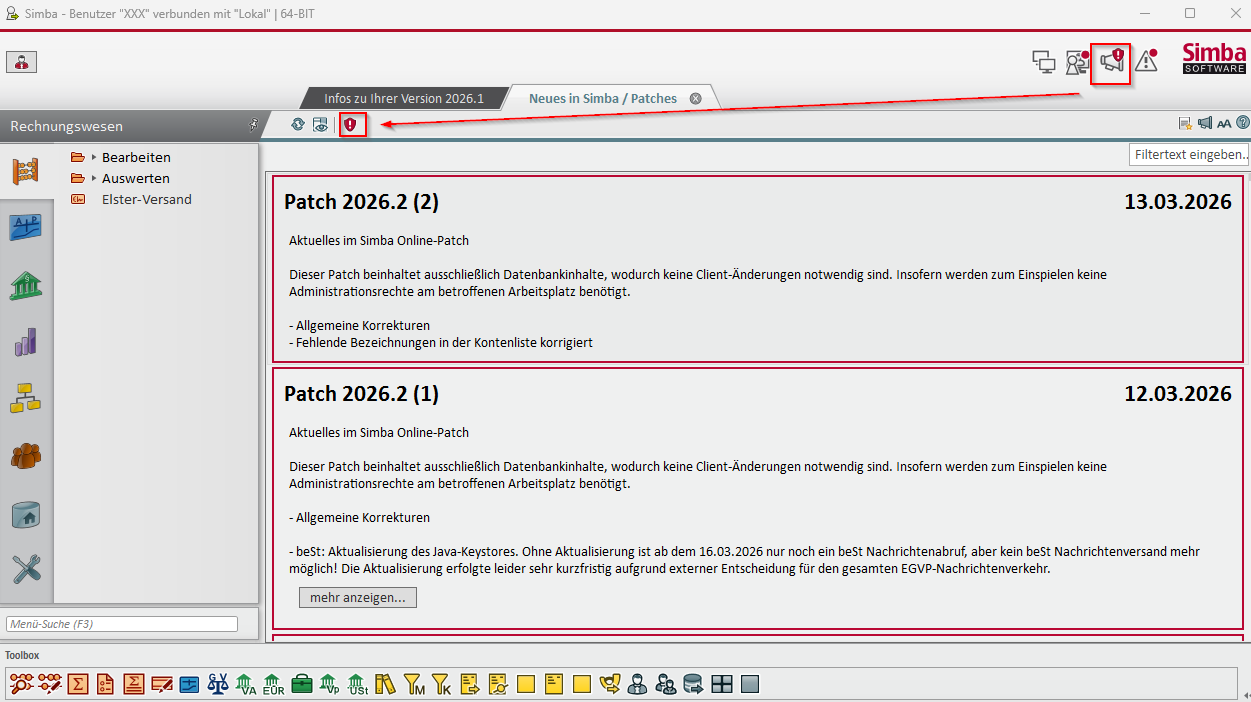Click the warning triangle icon
This screenshot has height=702, width=1251.
click(x=1145, y=62)
